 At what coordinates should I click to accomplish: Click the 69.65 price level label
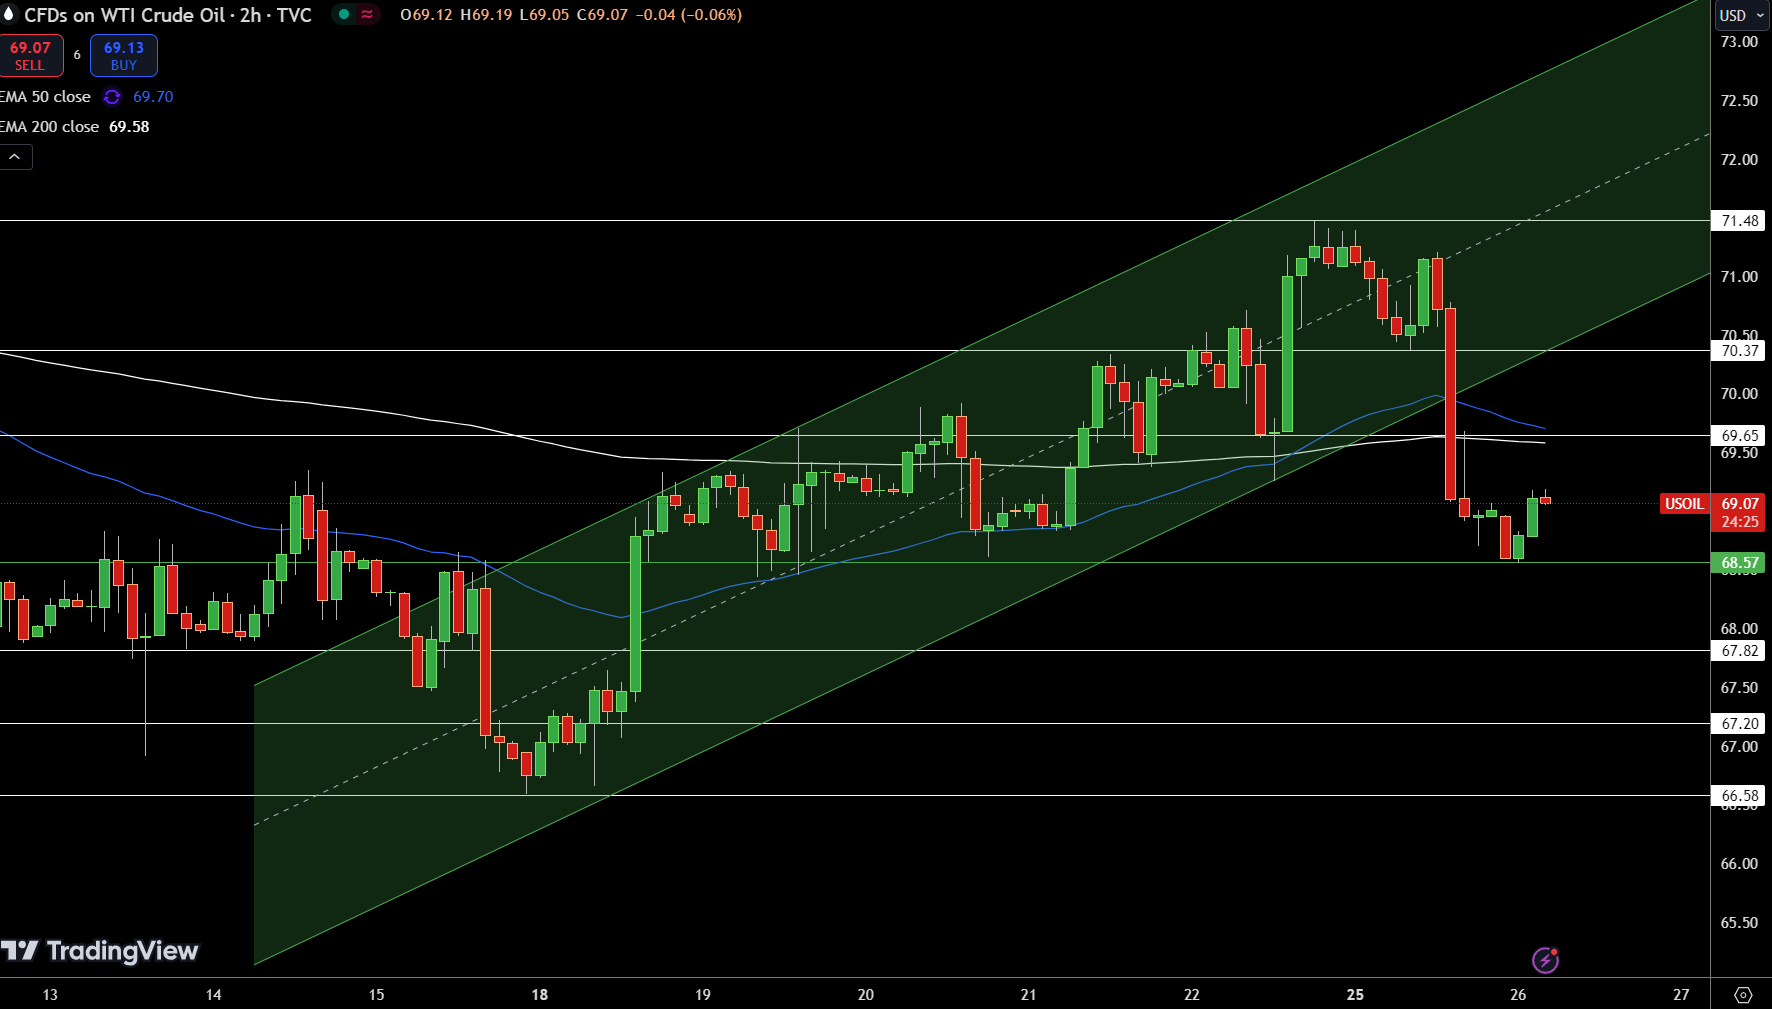click(x=1740, y=436)
